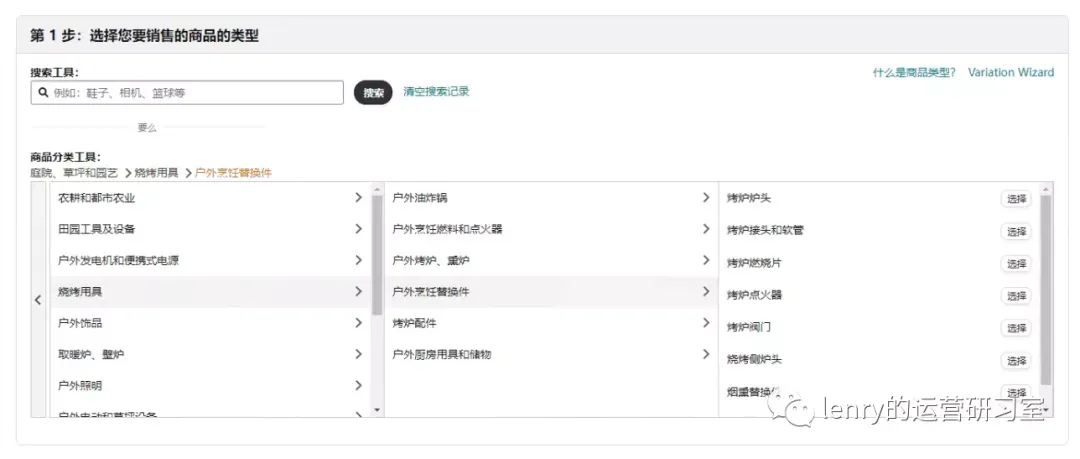
Task: Expand 烤炉配件 subcategory
Action: [706, 323]
